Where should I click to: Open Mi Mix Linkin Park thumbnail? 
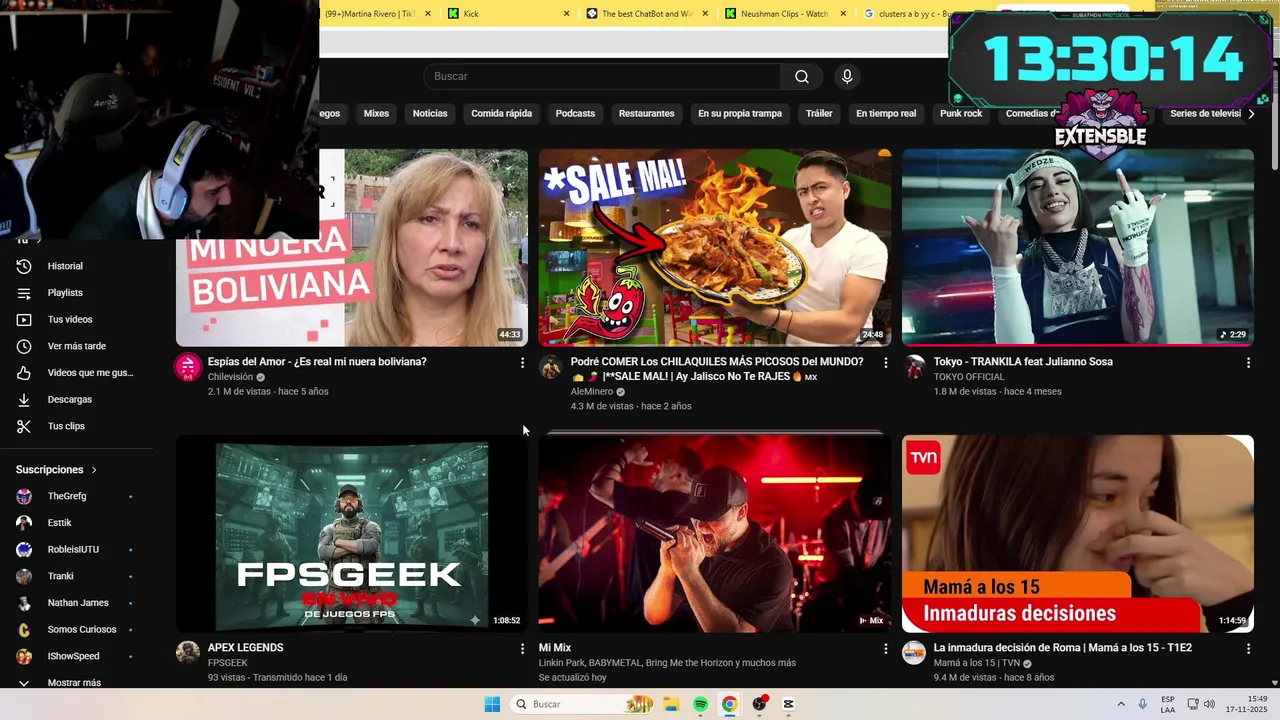coord(715,534)
